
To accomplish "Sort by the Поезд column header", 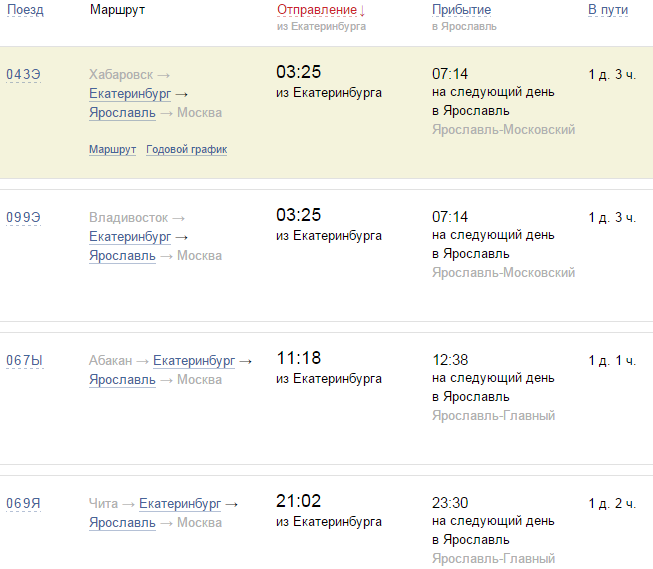I will [25, 10].
